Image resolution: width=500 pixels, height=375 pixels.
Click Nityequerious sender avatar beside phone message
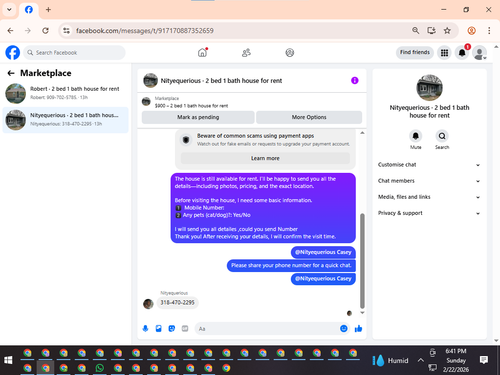(x=148, y=304)
